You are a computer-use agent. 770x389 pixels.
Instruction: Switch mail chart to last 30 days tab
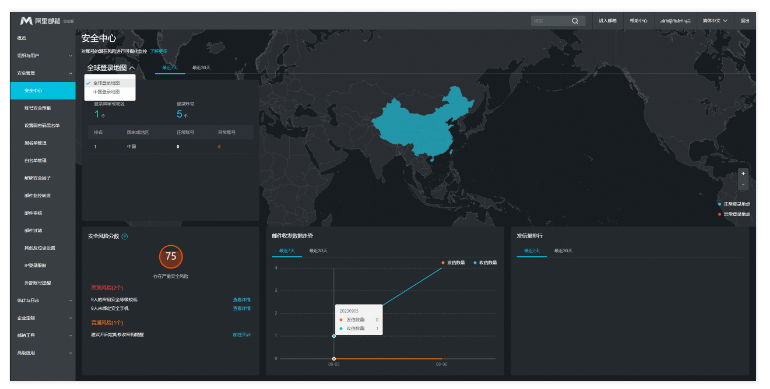(x=318, y=251)
